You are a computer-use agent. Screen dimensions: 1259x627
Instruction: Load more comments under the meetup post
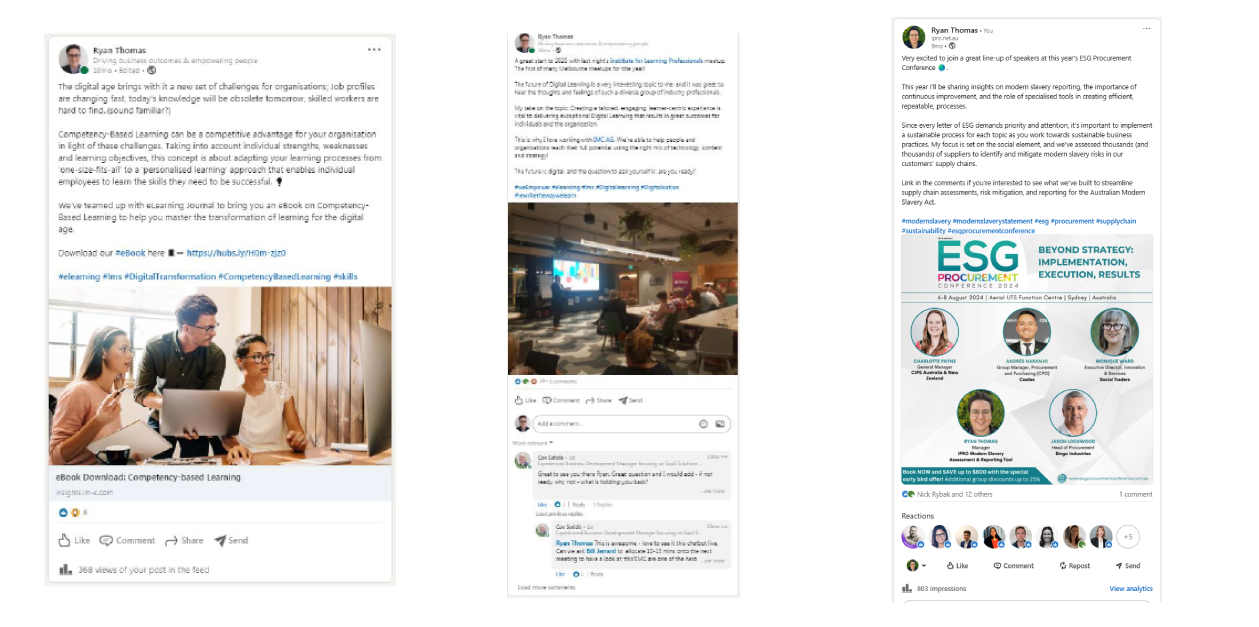[x=546, y=587]
